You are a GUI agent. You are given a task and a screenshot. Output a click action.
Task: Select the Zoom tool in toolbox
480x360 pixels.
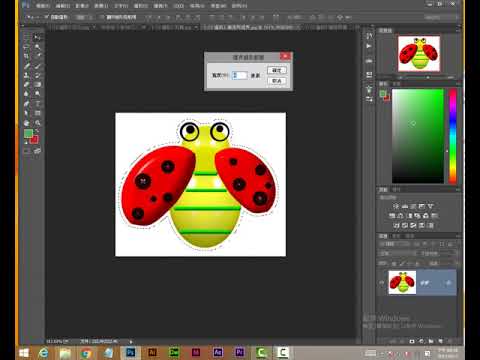(x=37, y=123)
